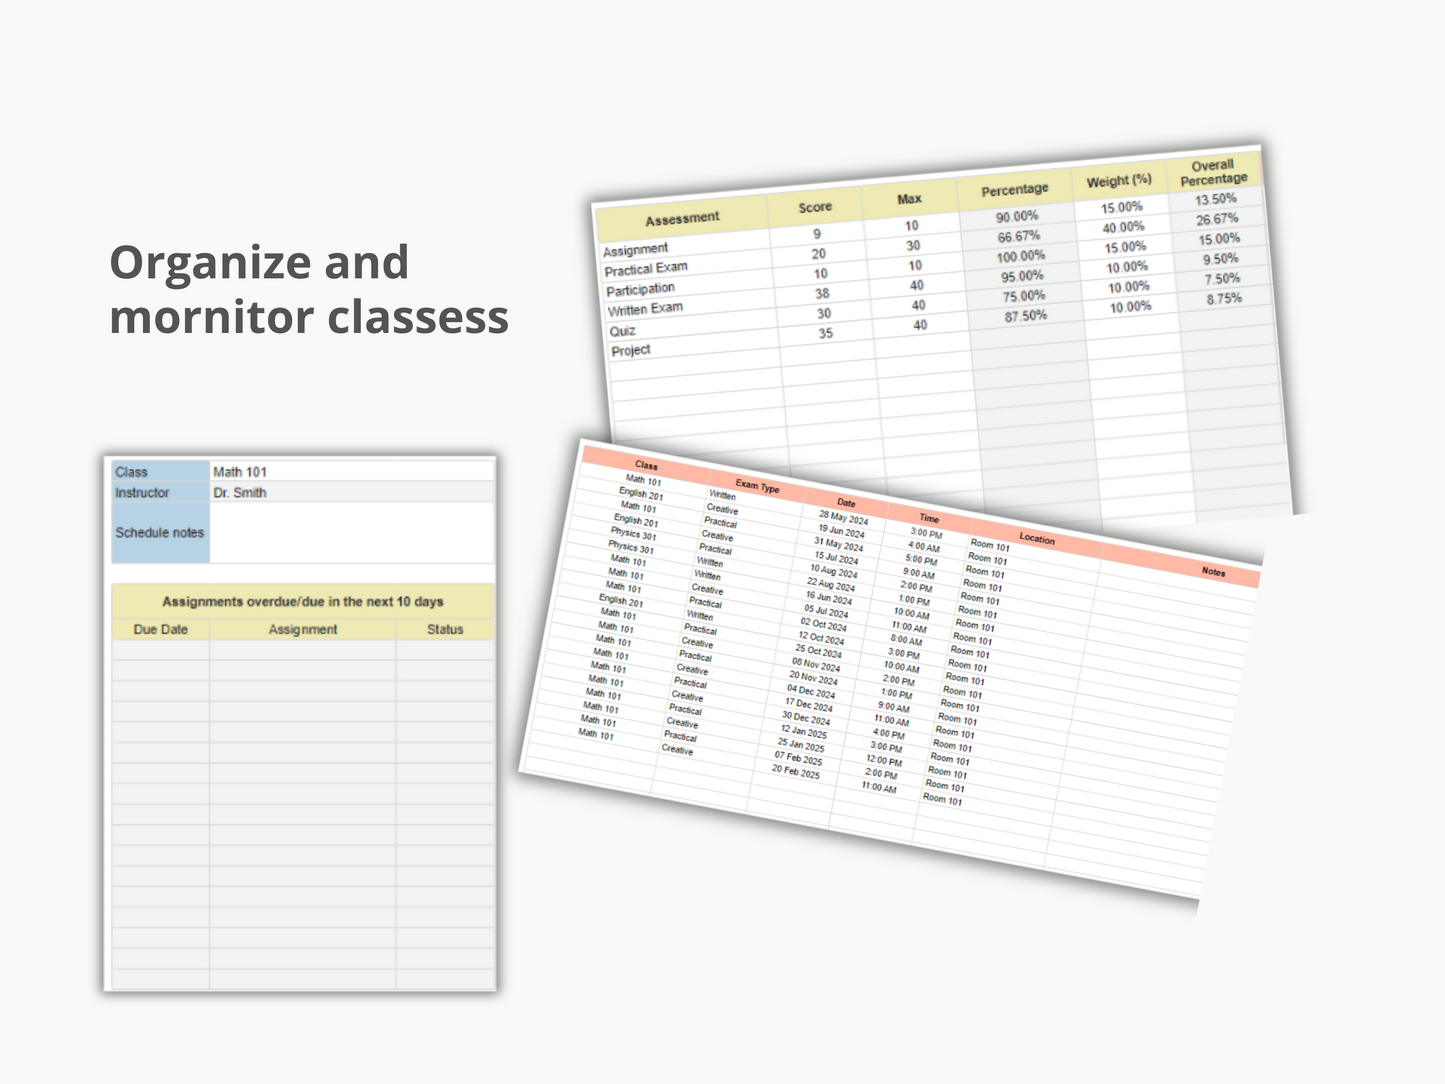This screenshot has width=1445, height=1084.
Task: Click the Practical Exam row label
Action: (x=645, y=267)
